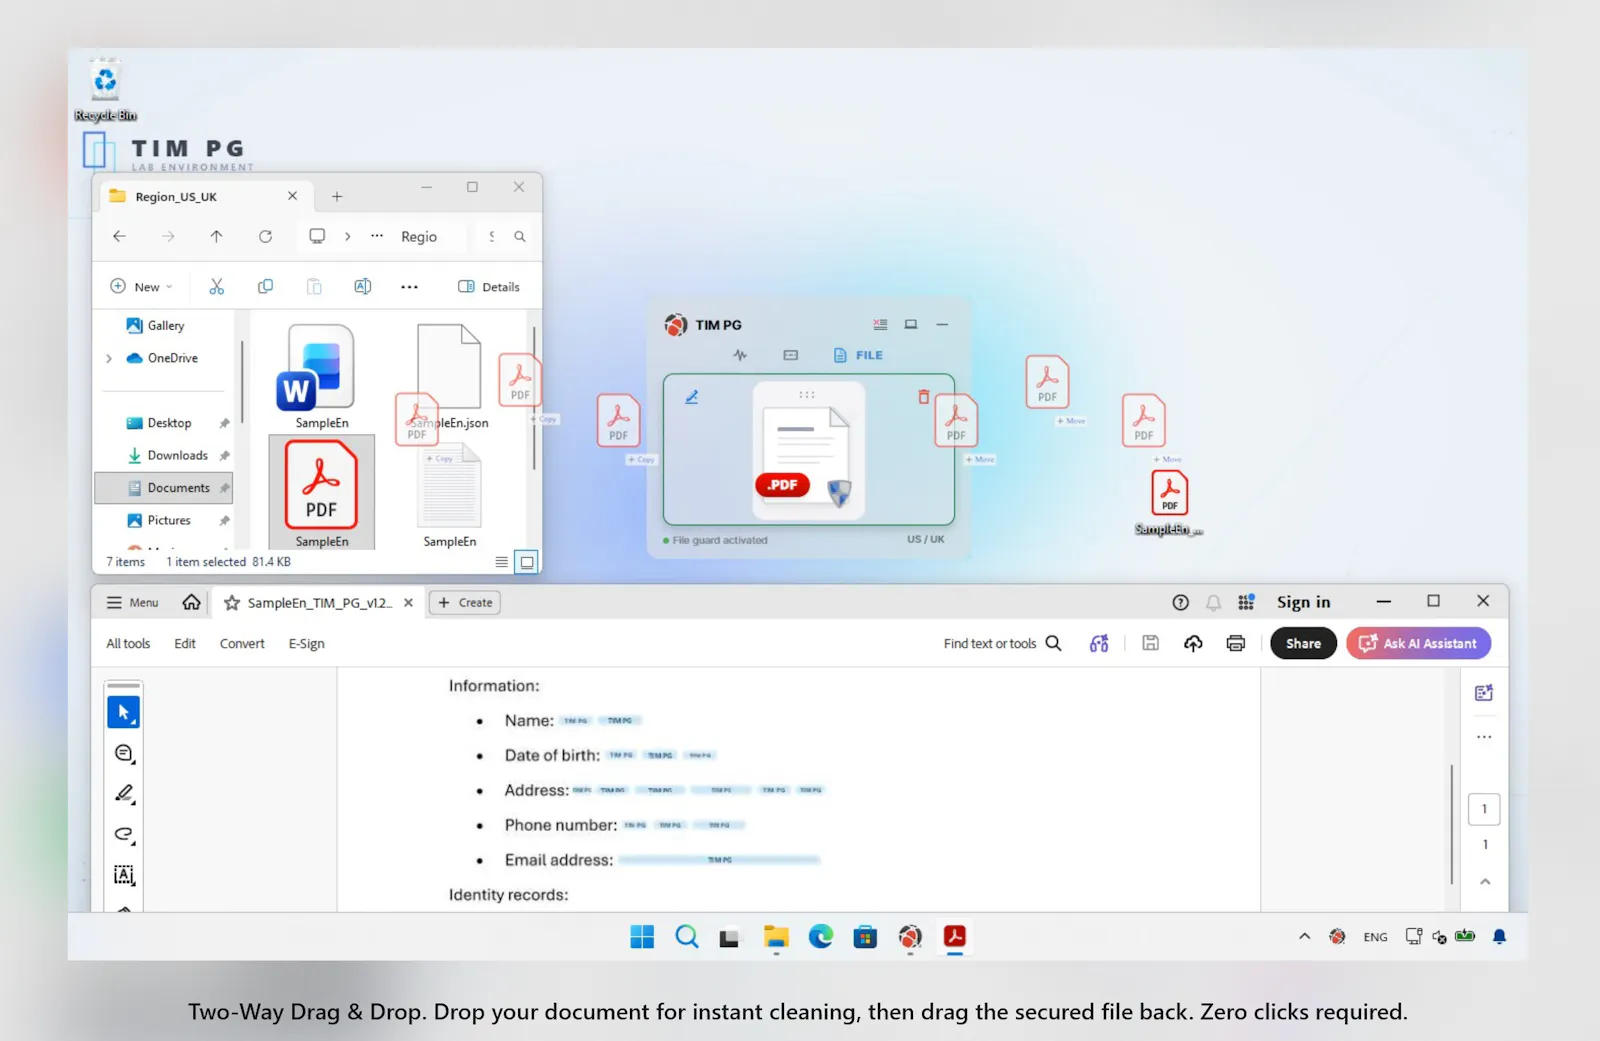Open the activity pulse tab in TIM PG
This screenshot has width=1600, height=1041.
pos(740,355)
